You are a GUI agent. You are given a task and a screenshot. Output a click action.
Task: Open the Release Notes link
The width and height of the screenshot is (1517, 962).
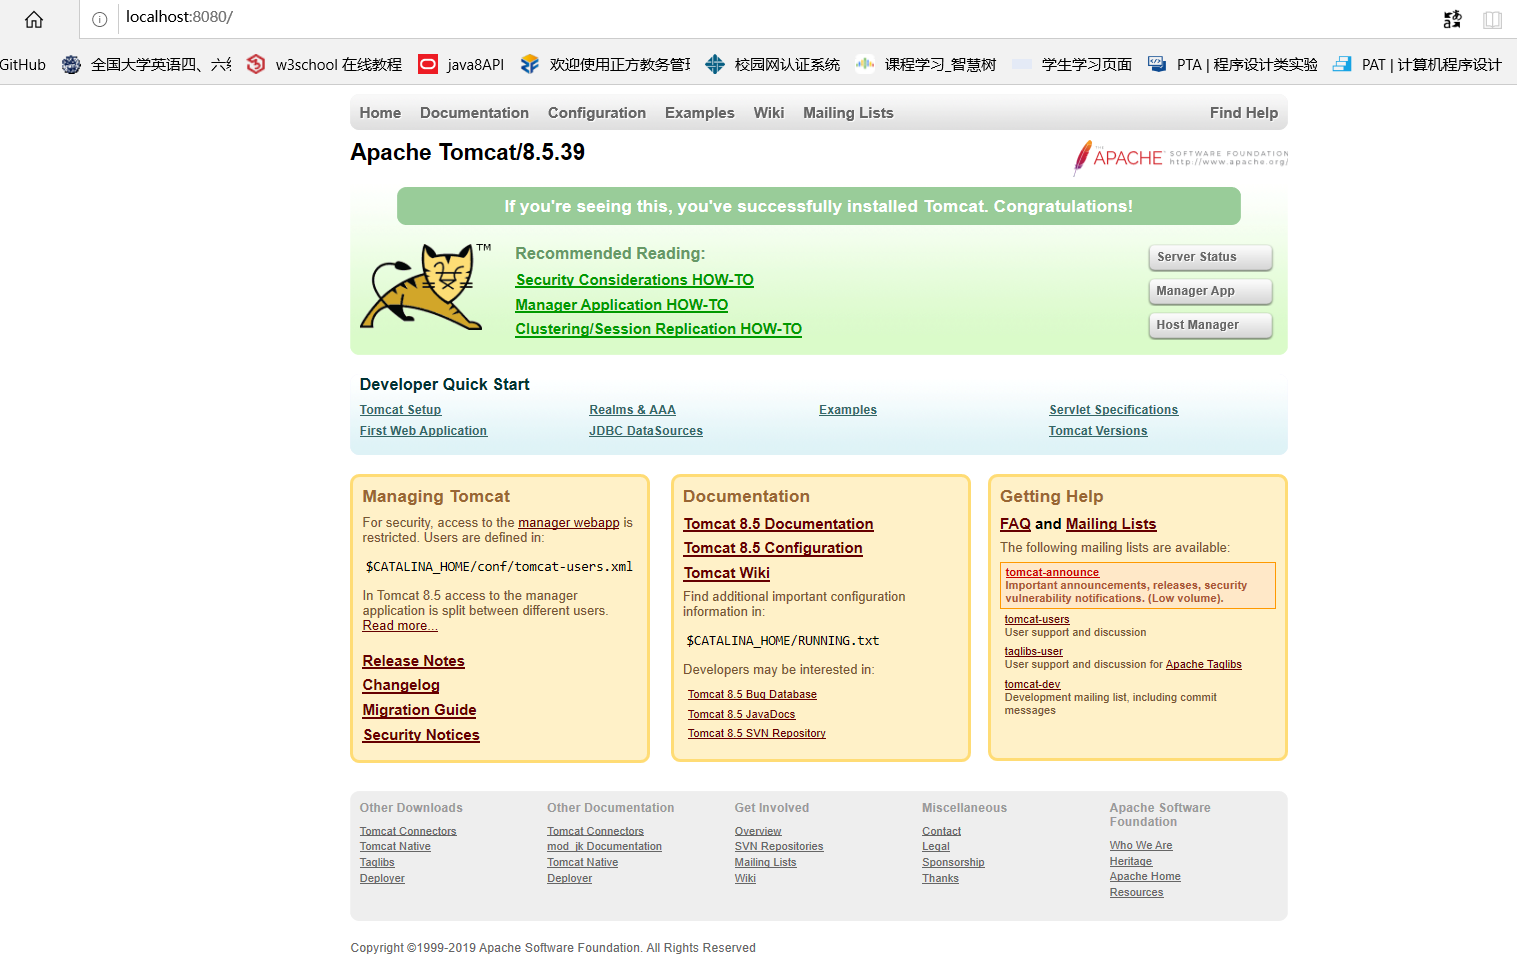click(414, 661)
